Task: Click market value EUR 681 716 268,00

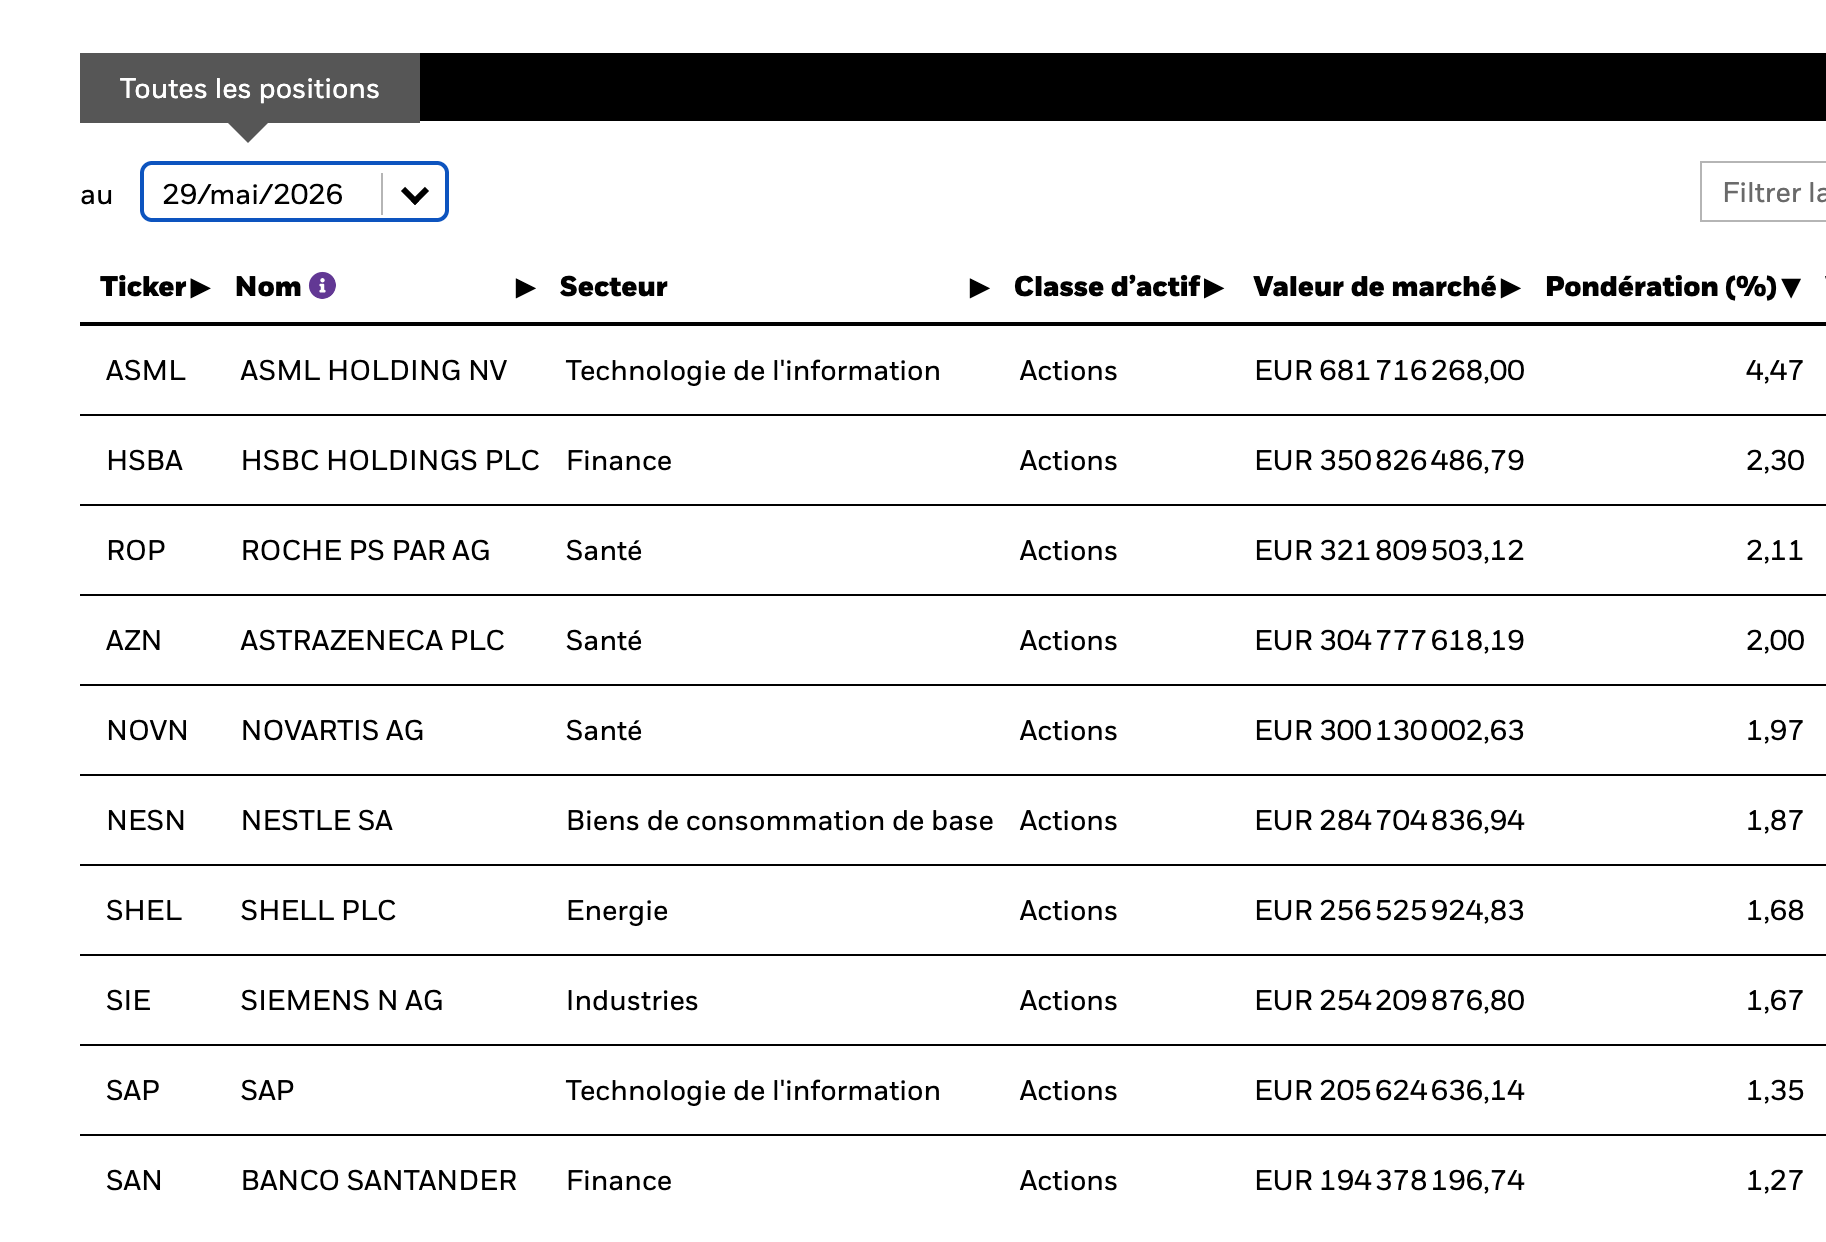Action: [1390, 371]
